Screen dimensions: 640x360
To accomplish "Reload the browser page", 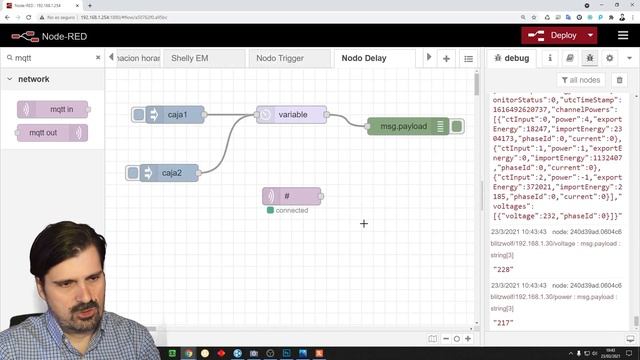I will click(29, 18).
